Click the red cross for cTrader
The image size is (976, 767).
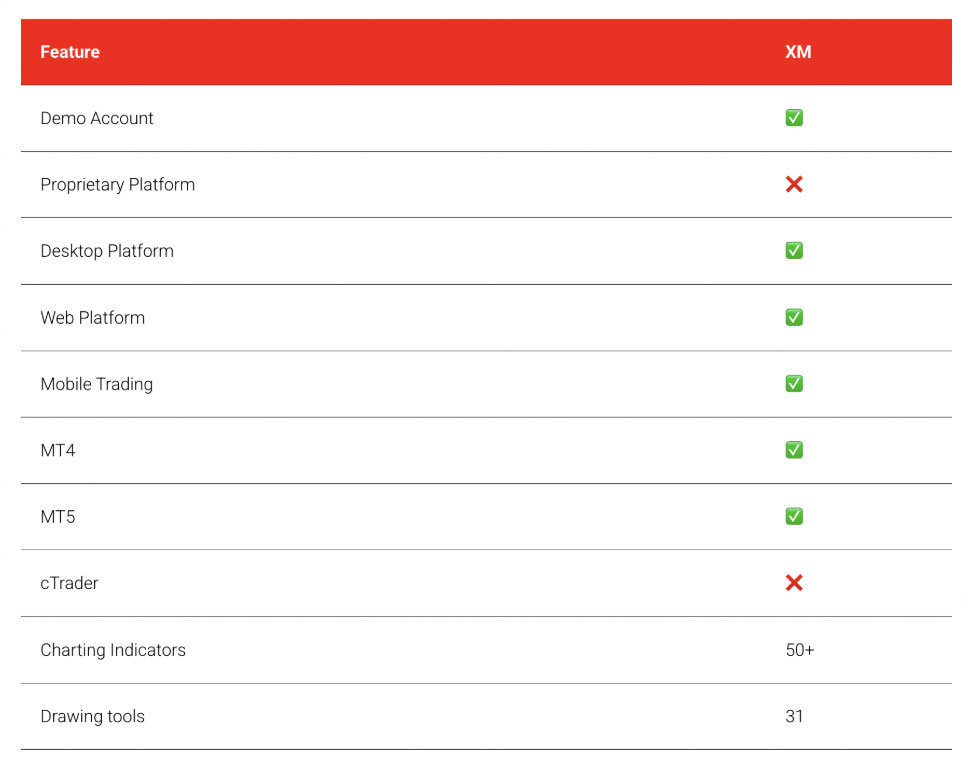tap(794, 583)
